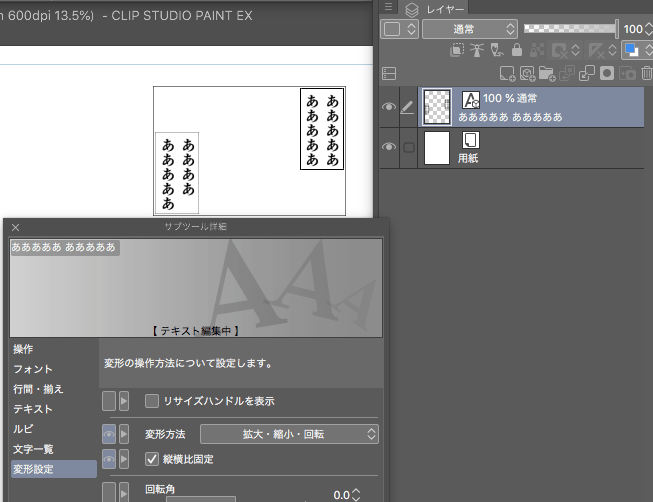Hide the 用紙 paper layer
The image size is (653, 502).
[x=390, y=148]
